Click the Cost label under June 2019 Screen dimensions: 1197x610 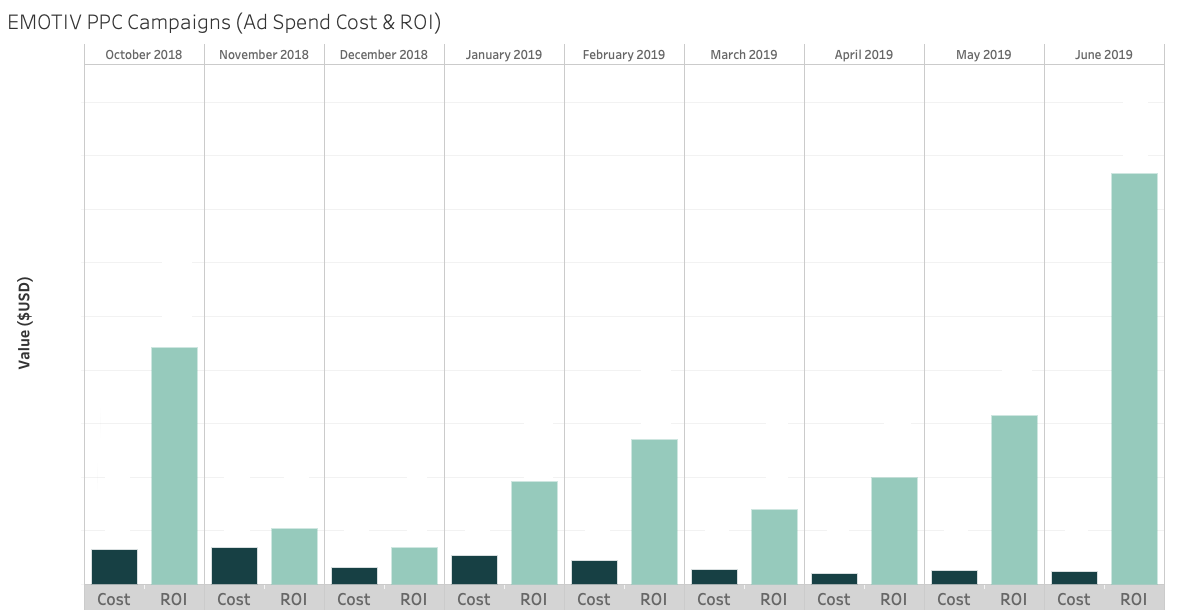(x=1073, y=599)
